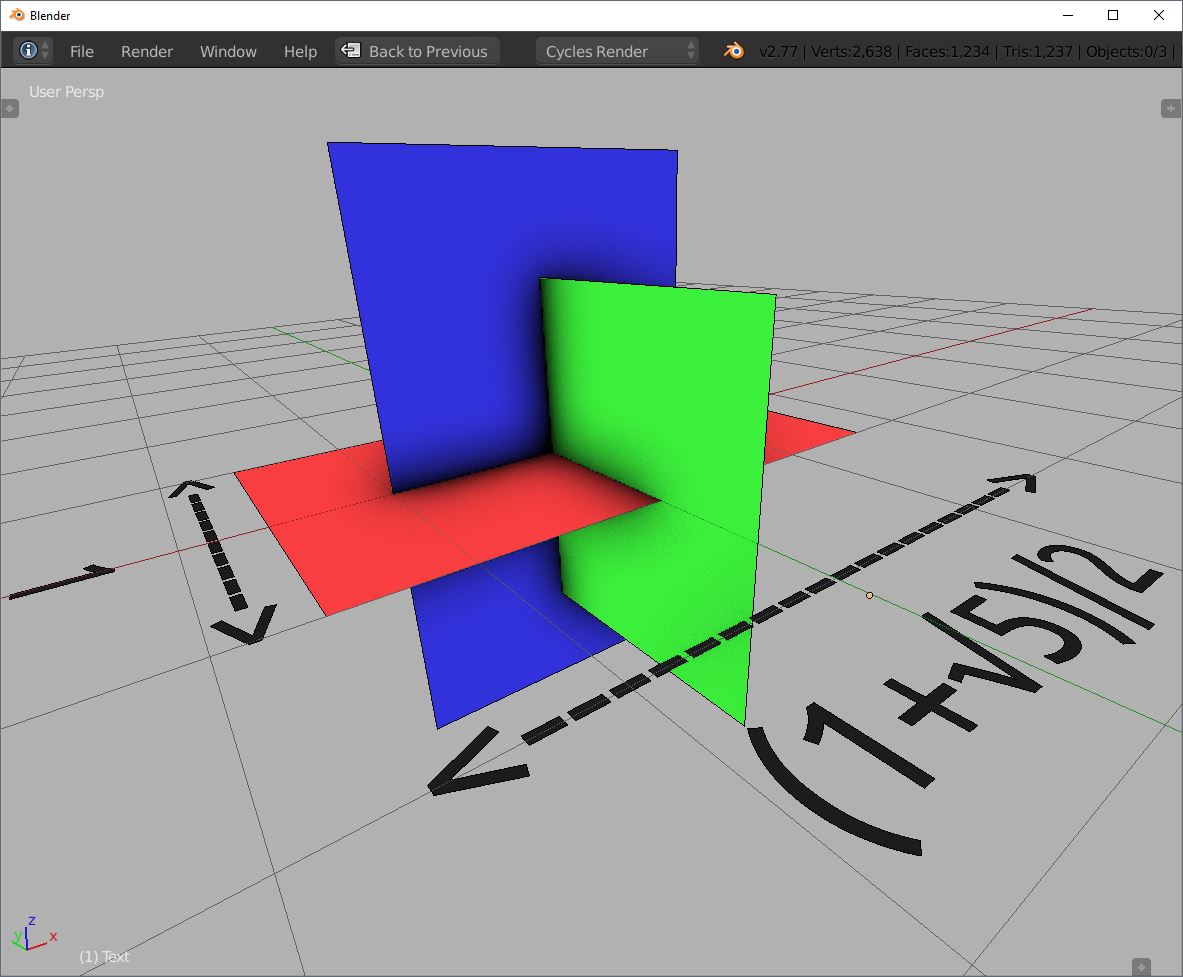Open the Help menu
The width and height of the screenshot is (1183, 977).
pyautogui.click(x=300, y=51)
